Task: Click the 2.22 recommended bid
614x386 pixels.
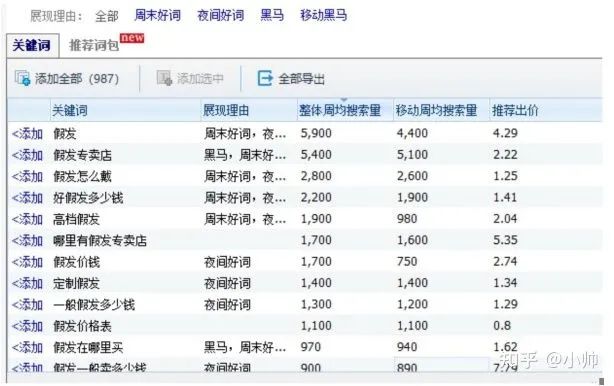Action: tap(505, 155)
